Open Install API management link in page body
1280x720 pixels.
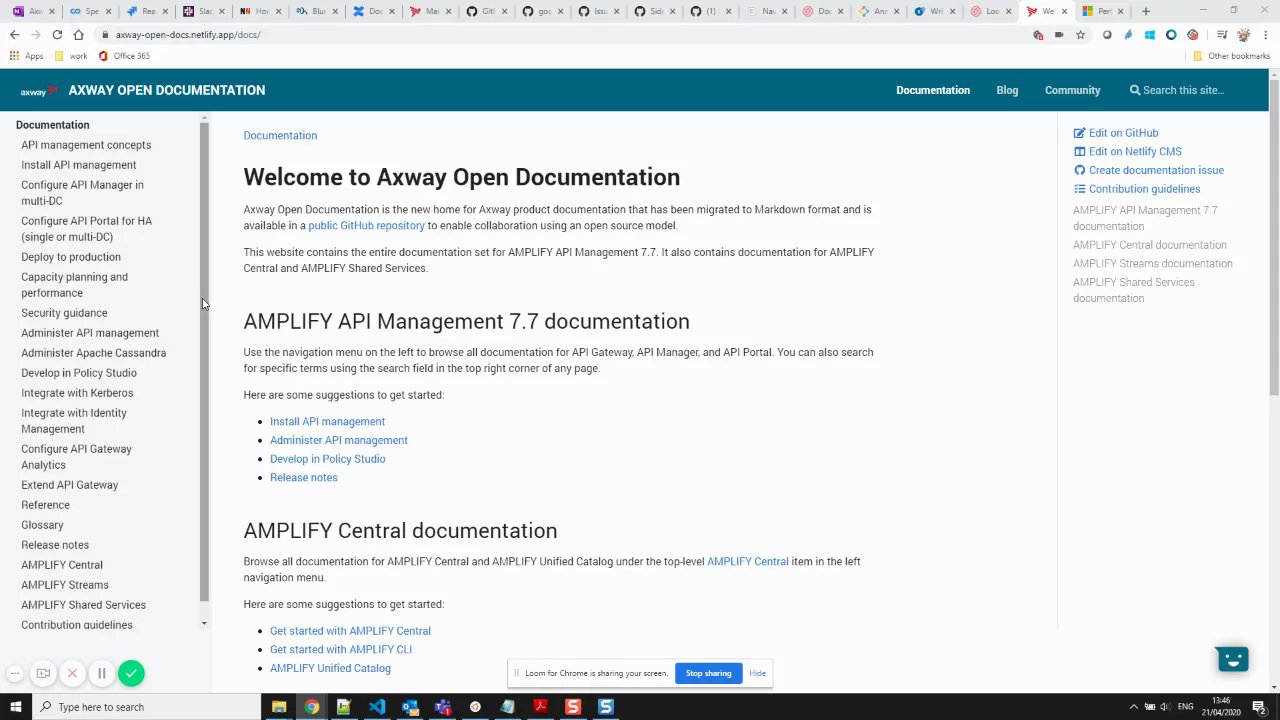[x=327, y=422]
